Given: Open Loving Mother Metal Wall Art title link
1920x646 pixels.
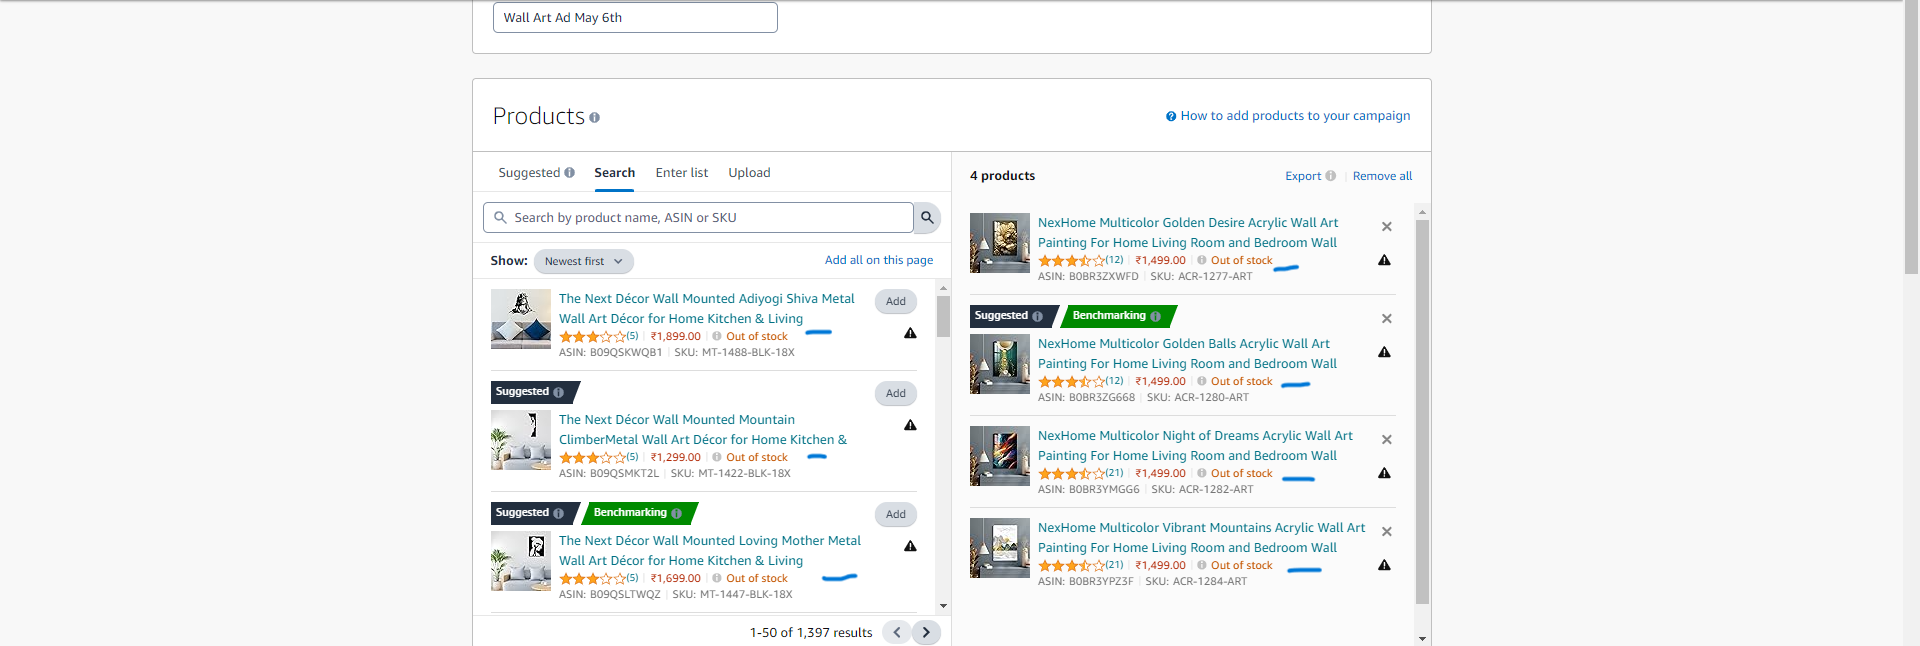Looking at the screenshot, I should (710, 551).
